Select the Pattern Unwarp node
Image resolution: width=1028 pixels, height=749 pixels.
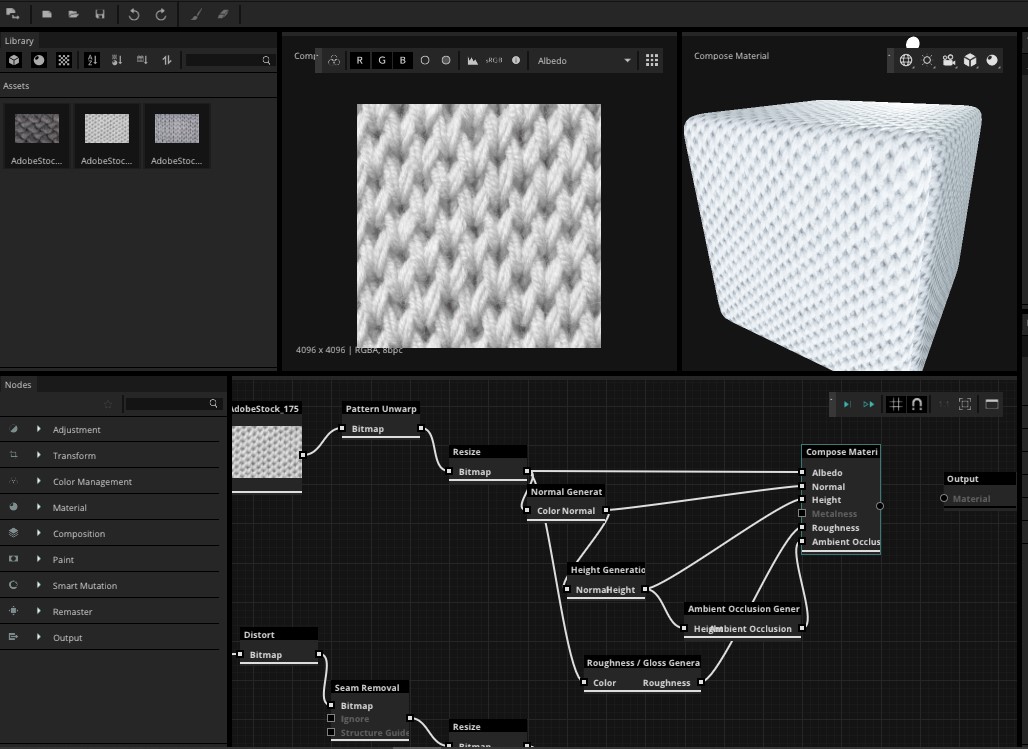380,409
